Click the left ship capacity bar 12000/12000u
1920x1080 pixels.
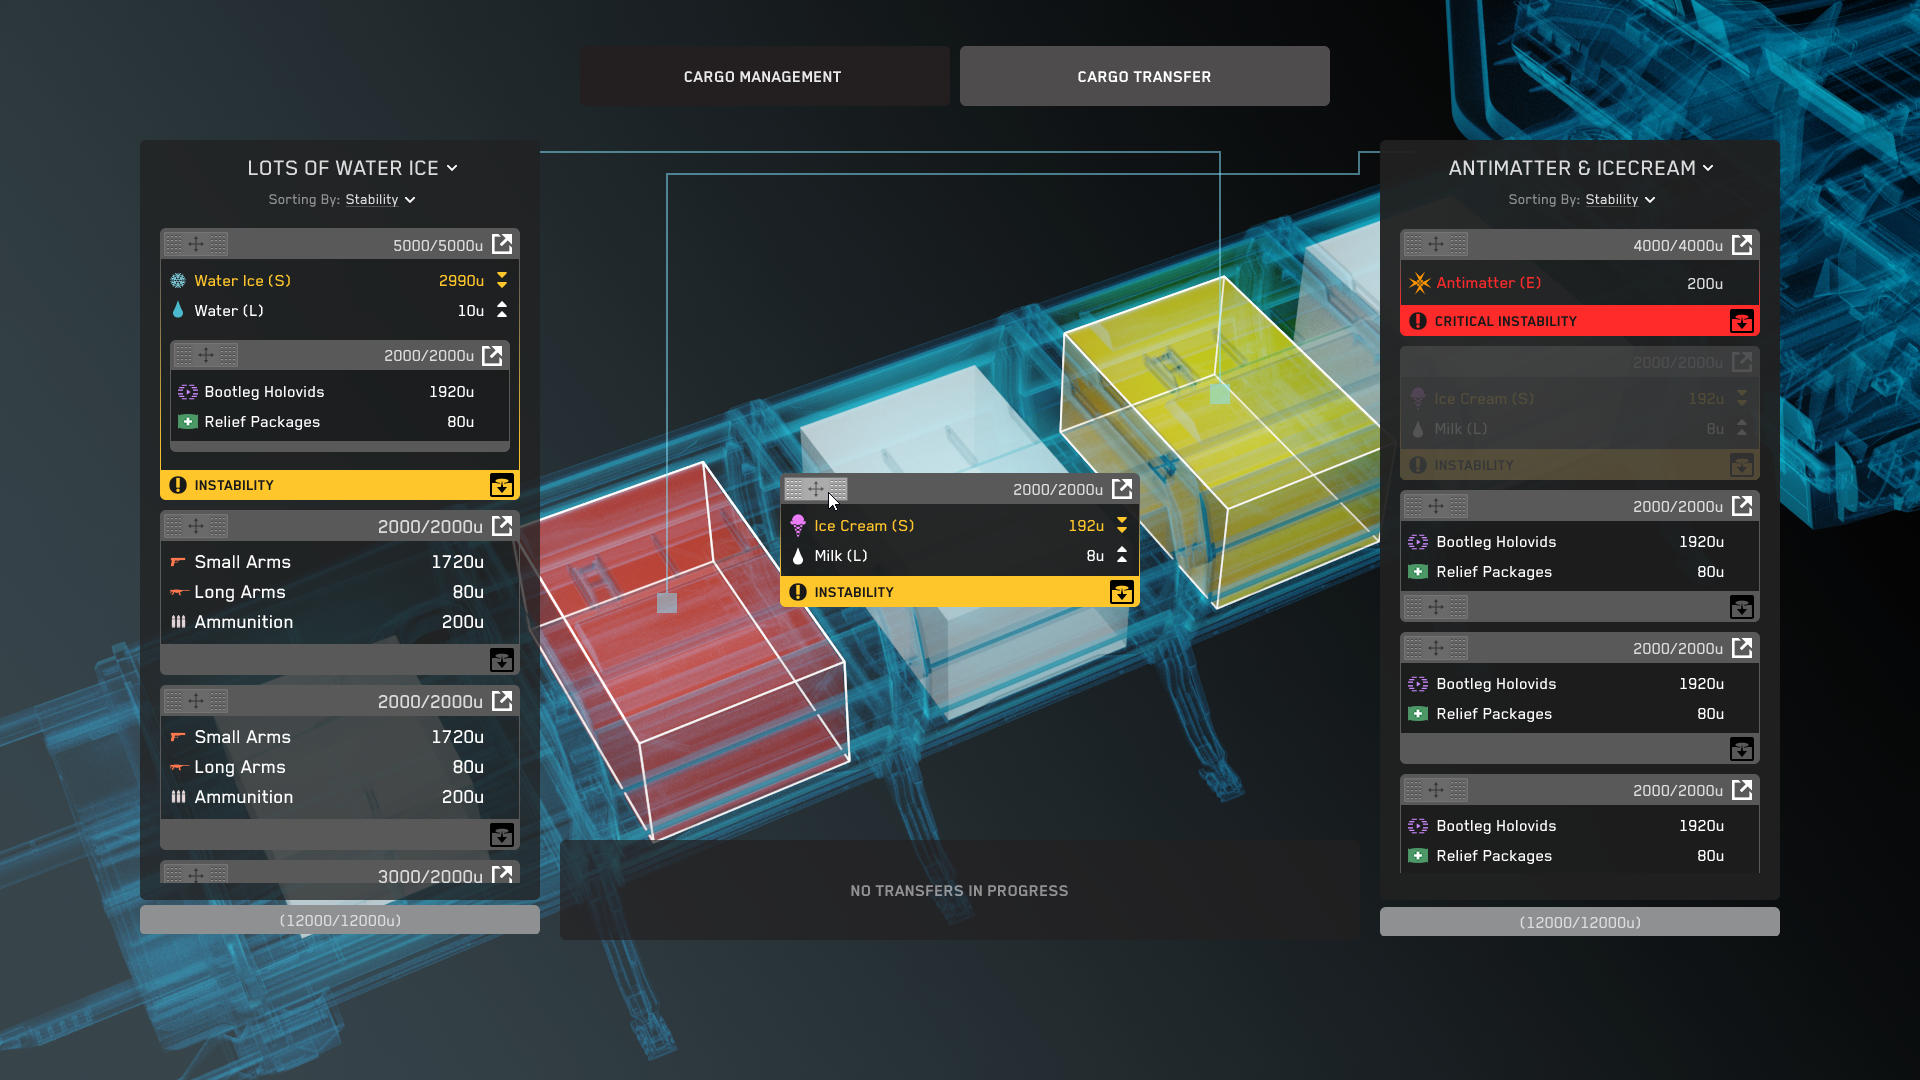tap(340, 920)
